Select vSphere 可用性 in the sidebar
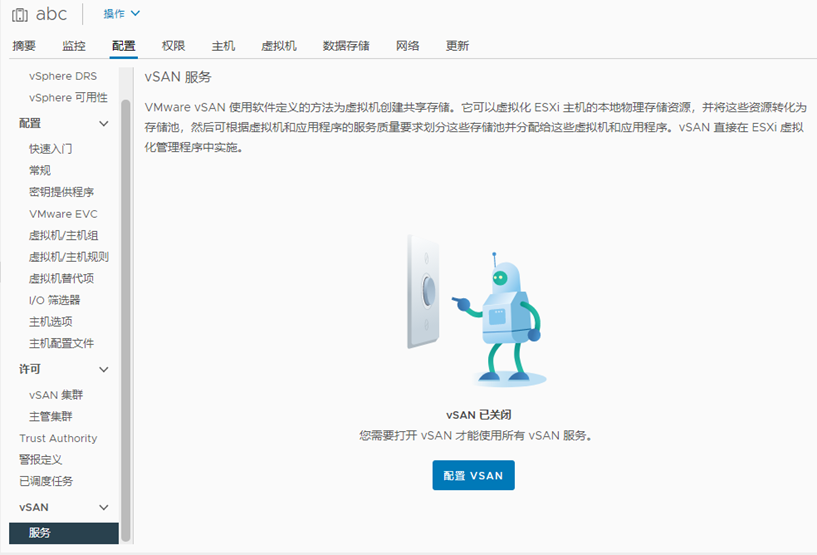Viewport: 817px width, 555px height. (68, 97)
